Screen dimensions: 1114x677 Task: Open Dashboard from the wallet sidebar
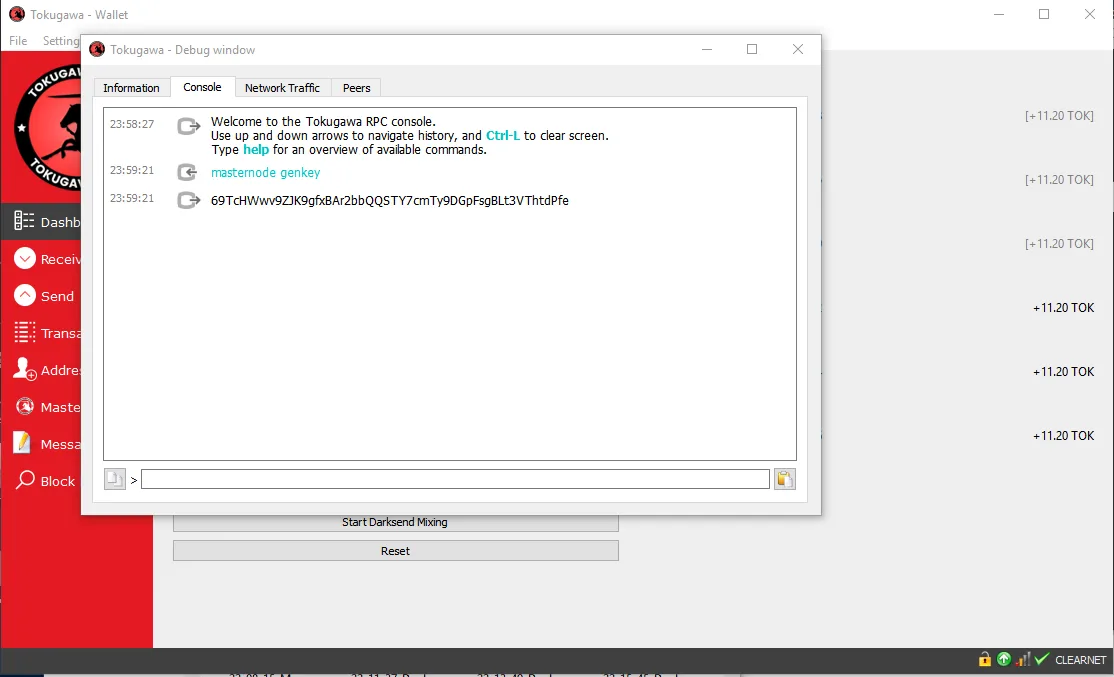(x=40, y=222)
